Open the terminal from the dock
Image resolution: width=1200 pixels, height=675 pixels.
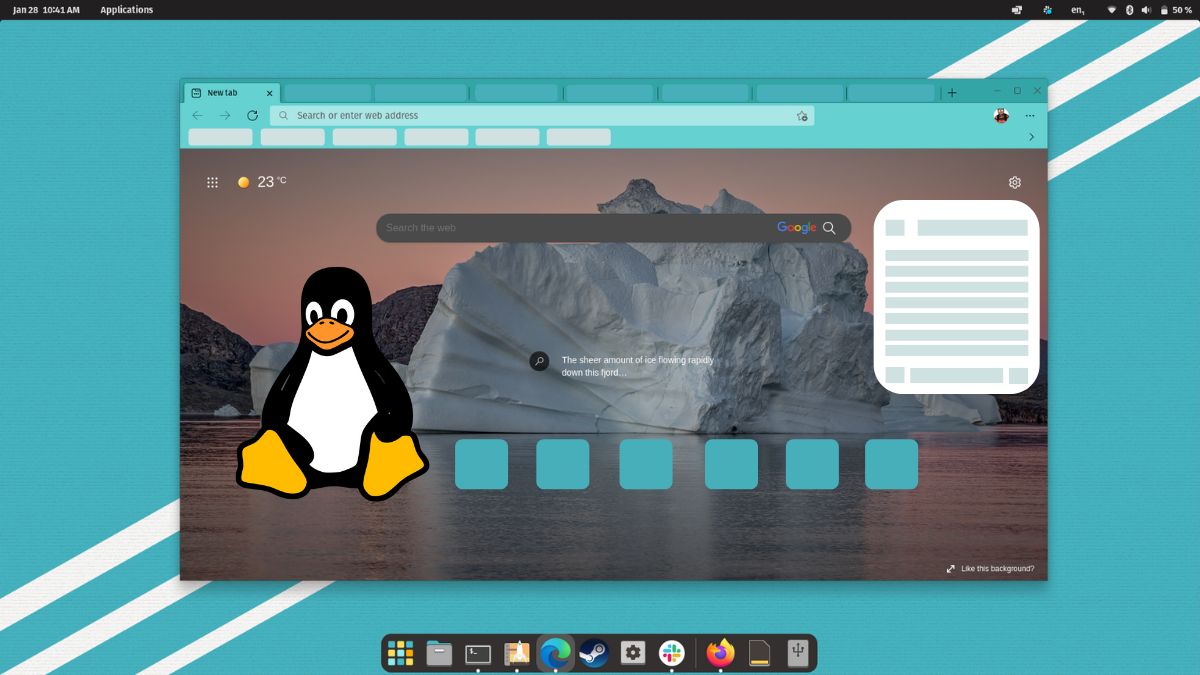click(477, 652)
